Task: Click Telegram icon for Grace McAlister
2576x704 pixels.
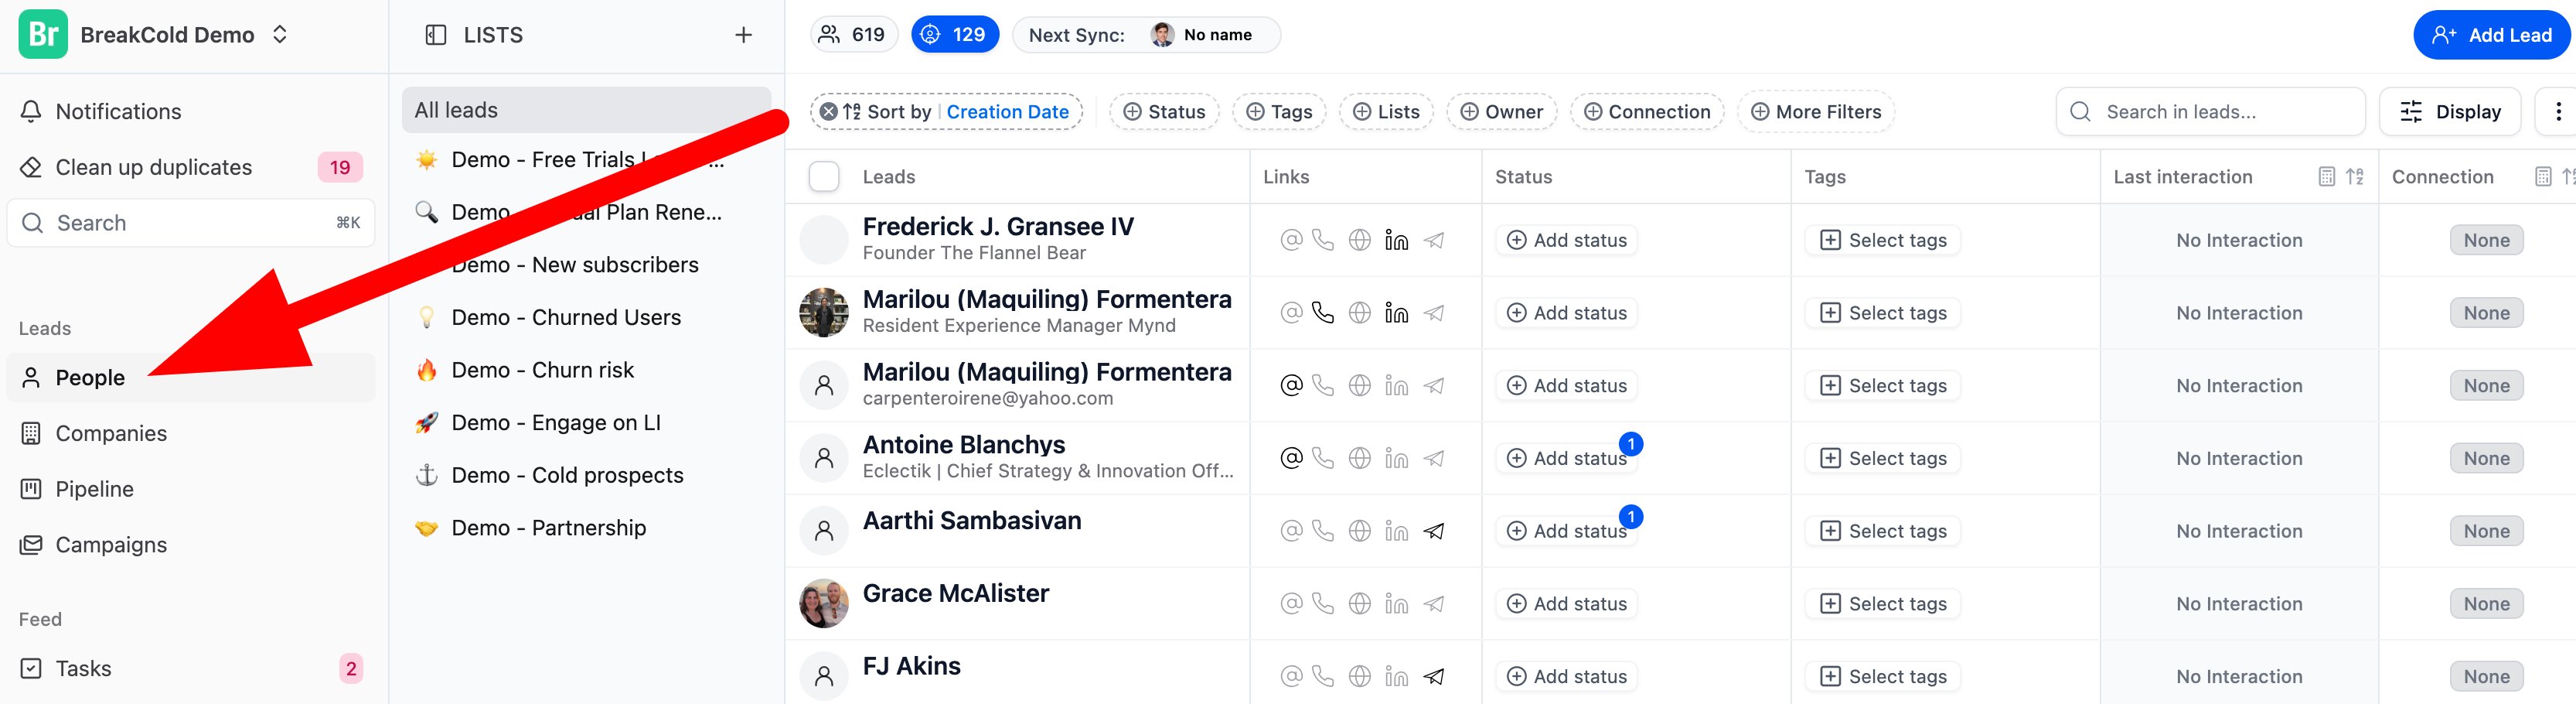Action: (1433, 604)
